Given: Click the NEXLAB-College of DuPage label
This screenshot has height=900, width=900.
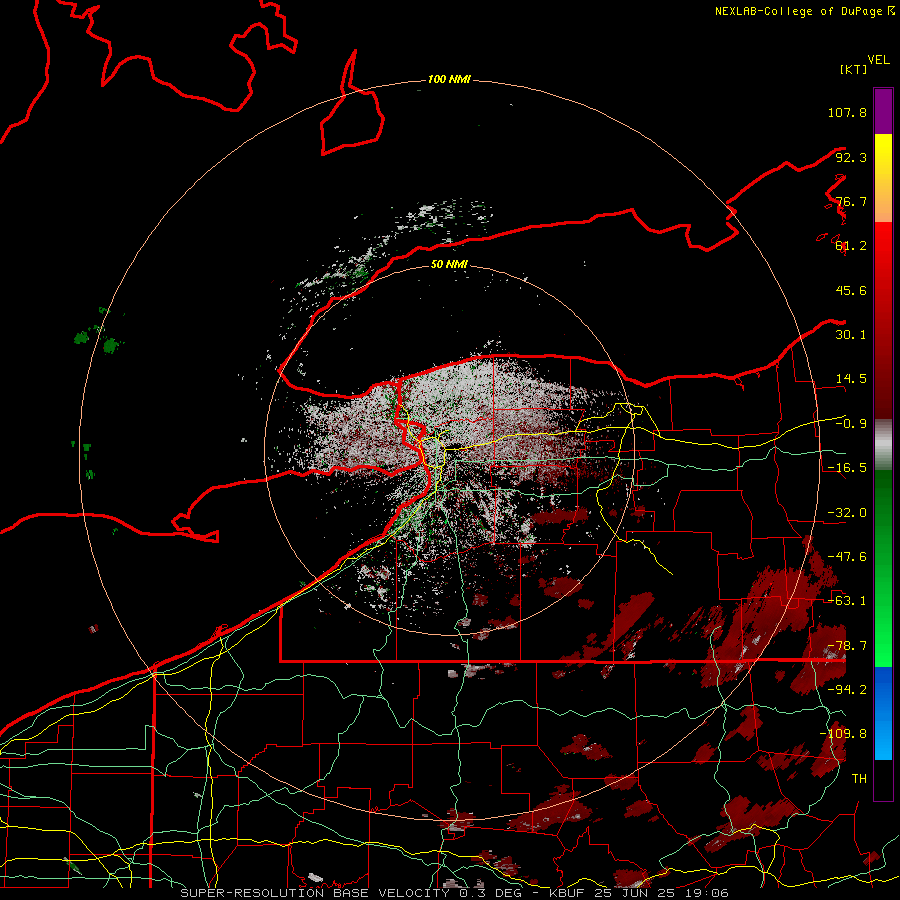Looking at the screenshot, I should click(798, 11).
